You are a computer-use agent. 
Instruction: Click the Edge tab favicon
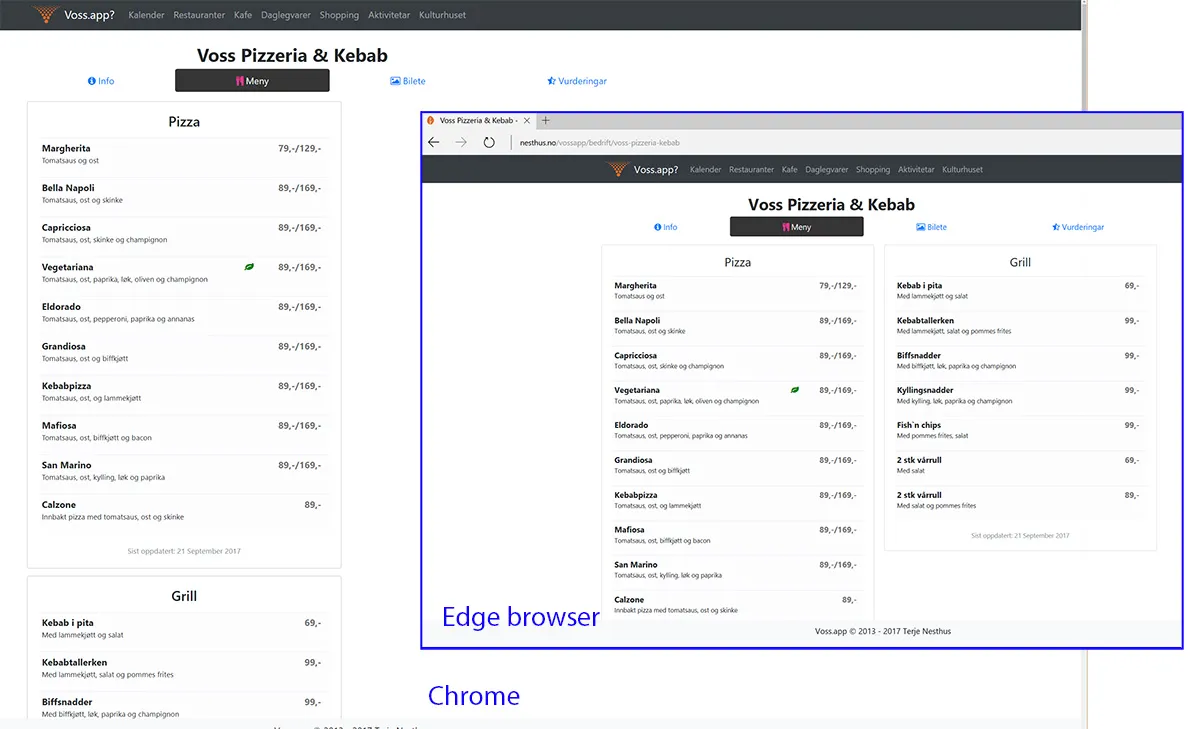[x=431, y=120]
